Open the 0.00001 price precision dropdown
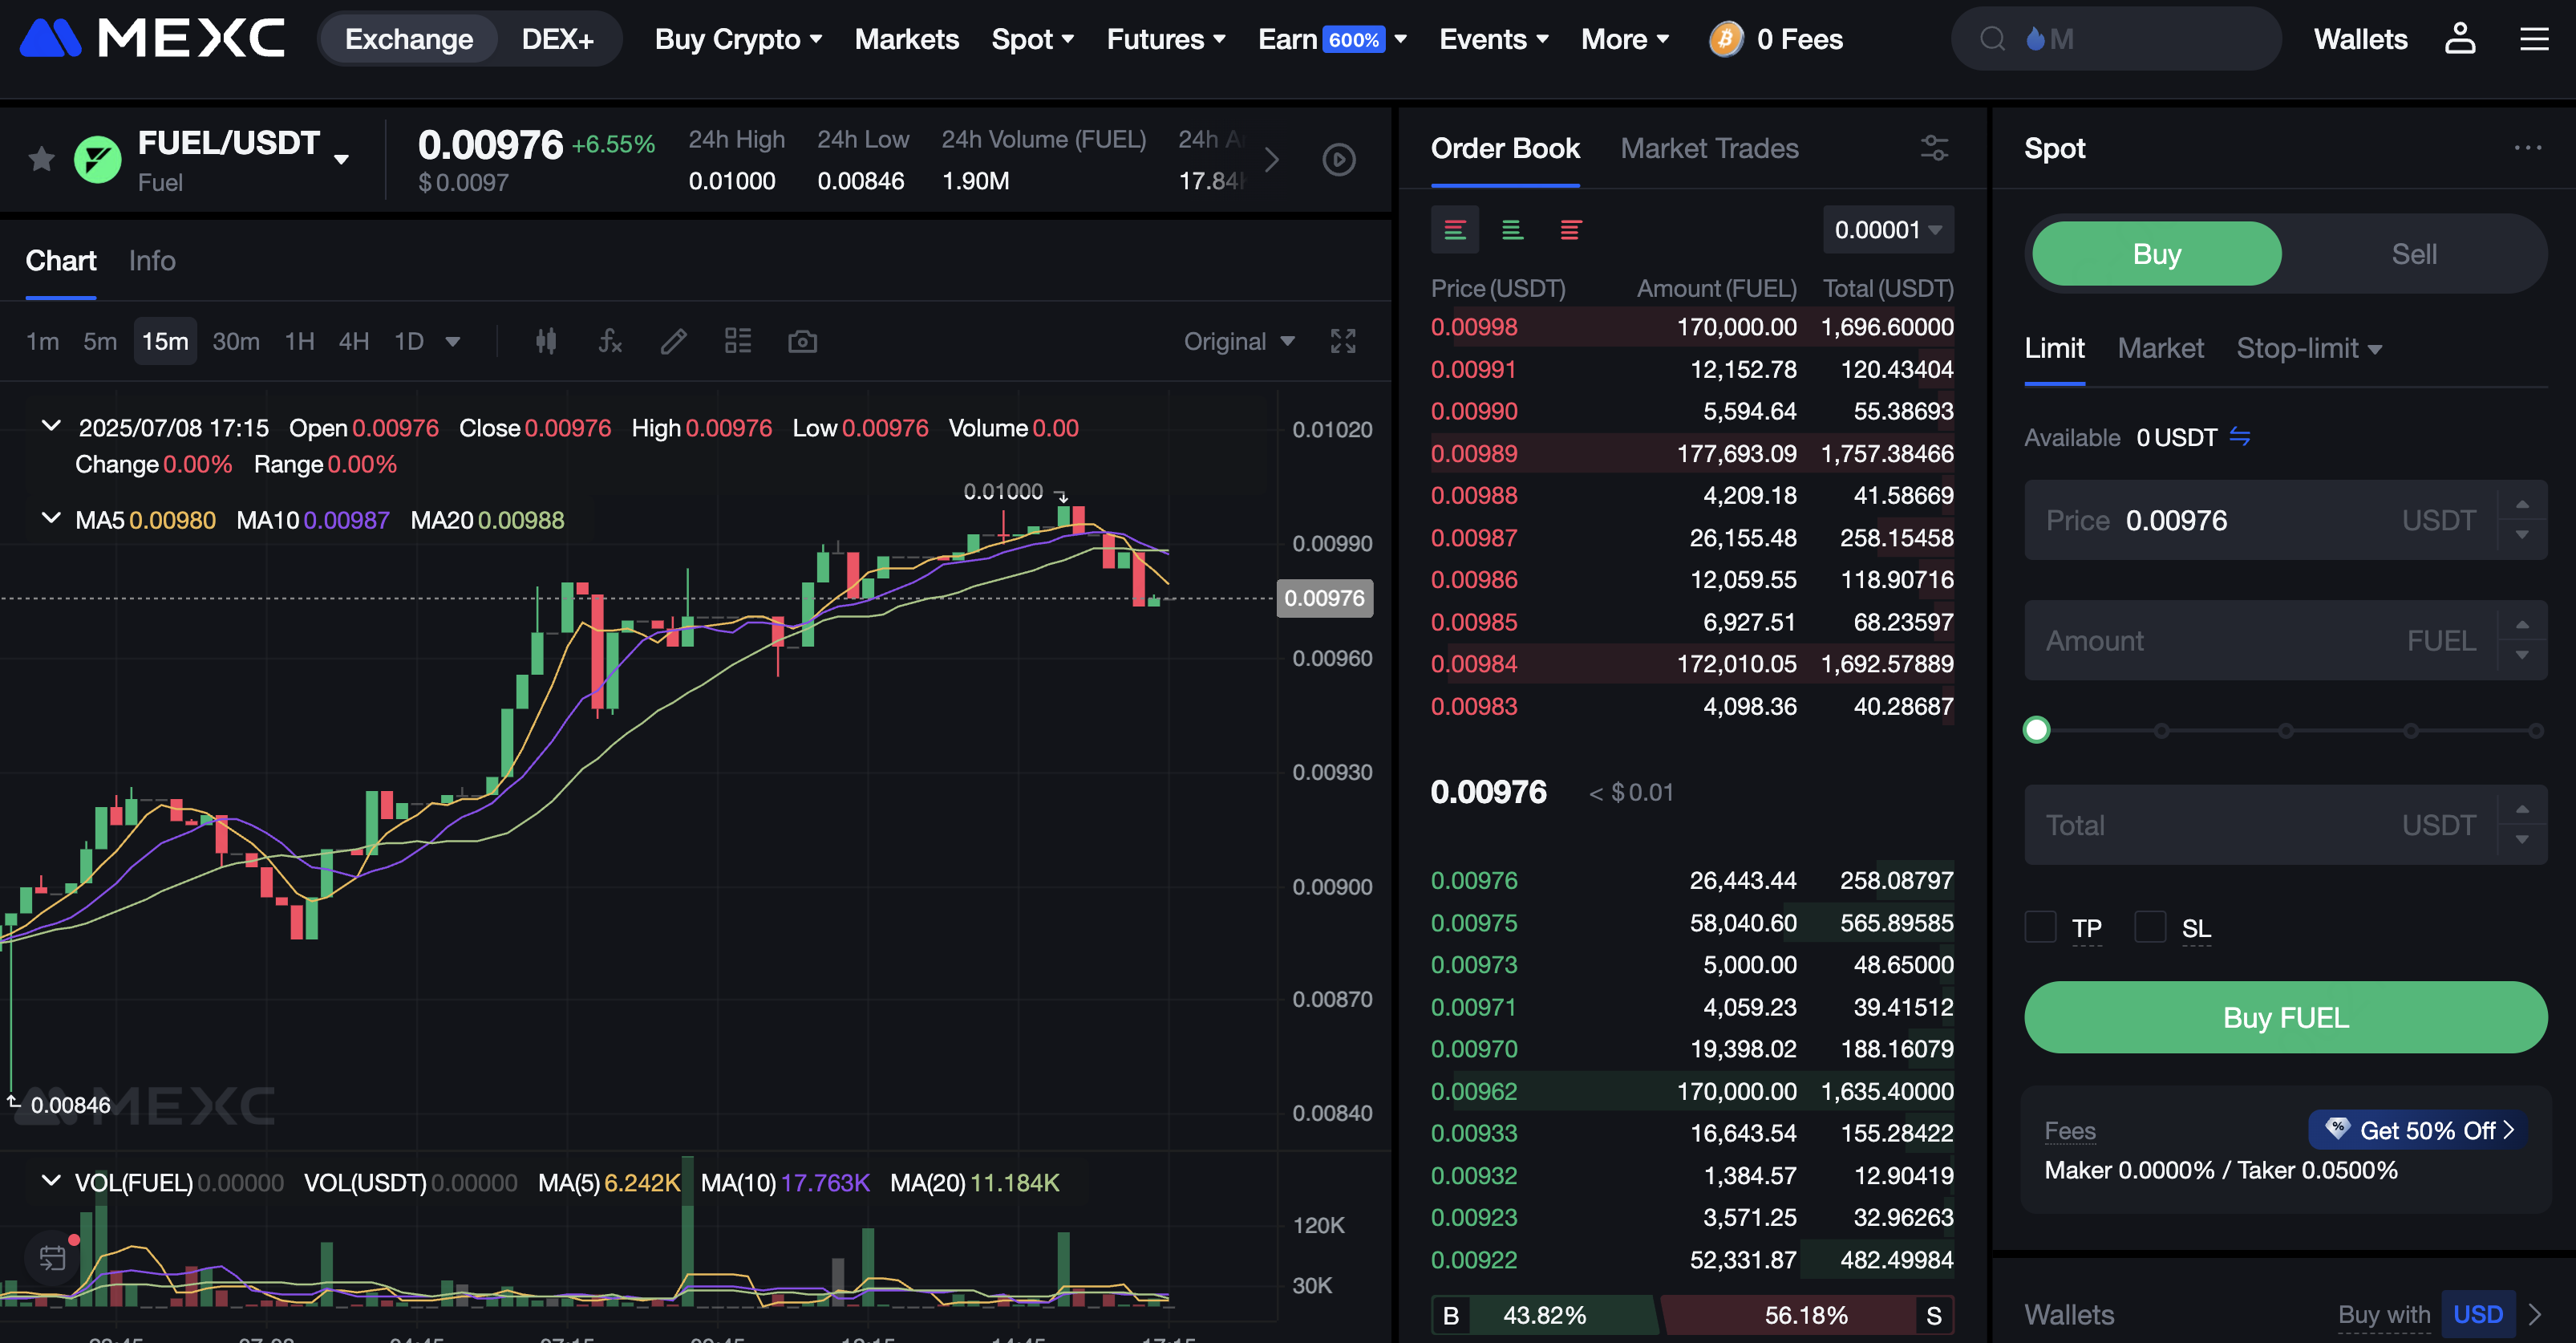Screen dimensions: 2576x1343 click(1888, 230)
